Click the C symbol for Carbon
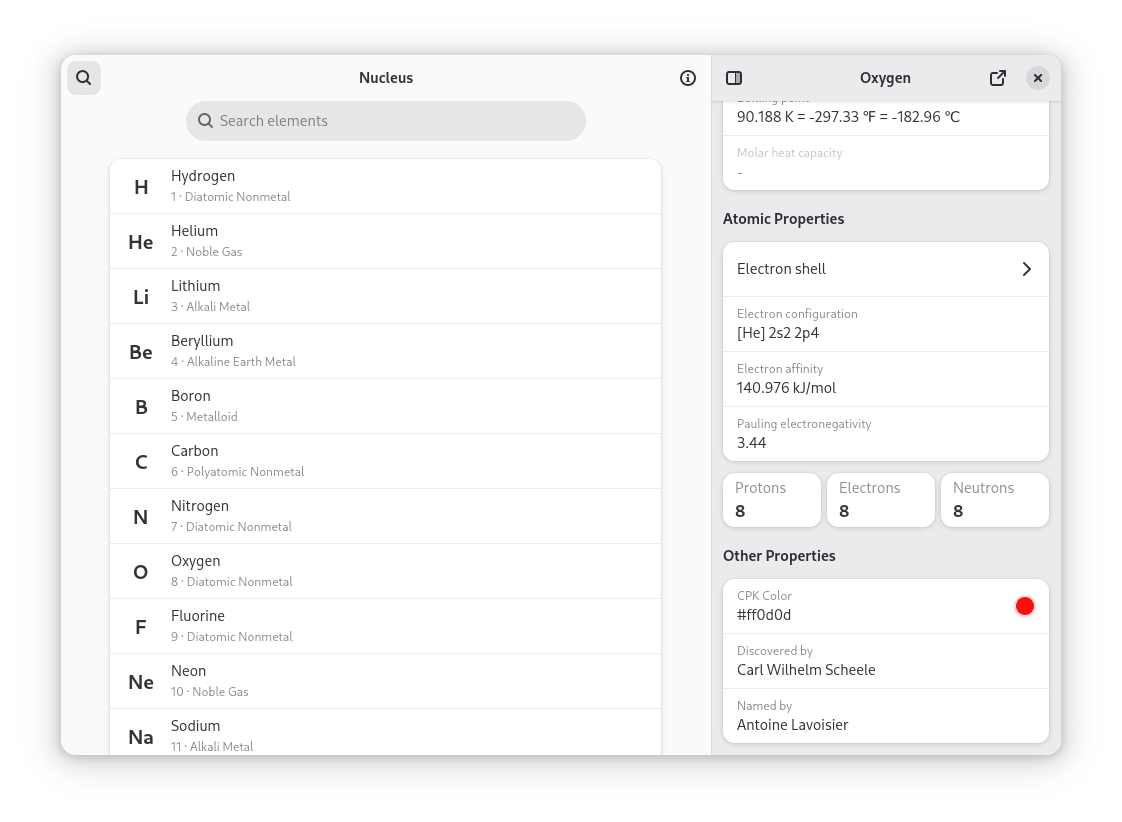The width and height of the screenshot is (1122, 822). point(141,462)
